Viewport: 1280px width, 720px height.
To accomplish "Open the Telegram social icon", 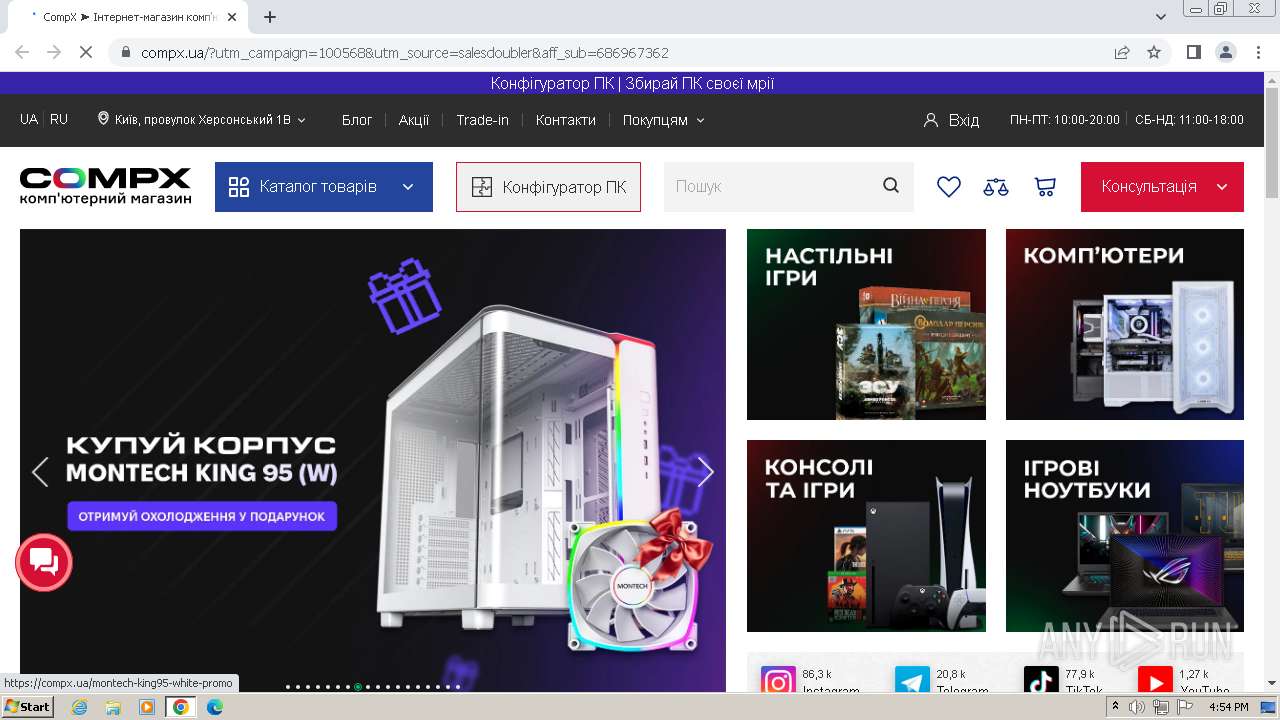I will click(x=912, y=682).
